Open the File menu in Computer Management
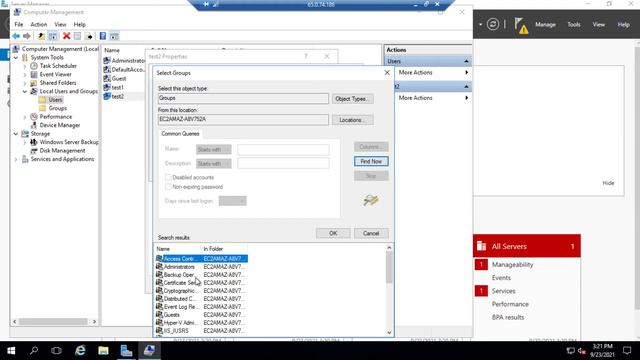 pos(19,24)
